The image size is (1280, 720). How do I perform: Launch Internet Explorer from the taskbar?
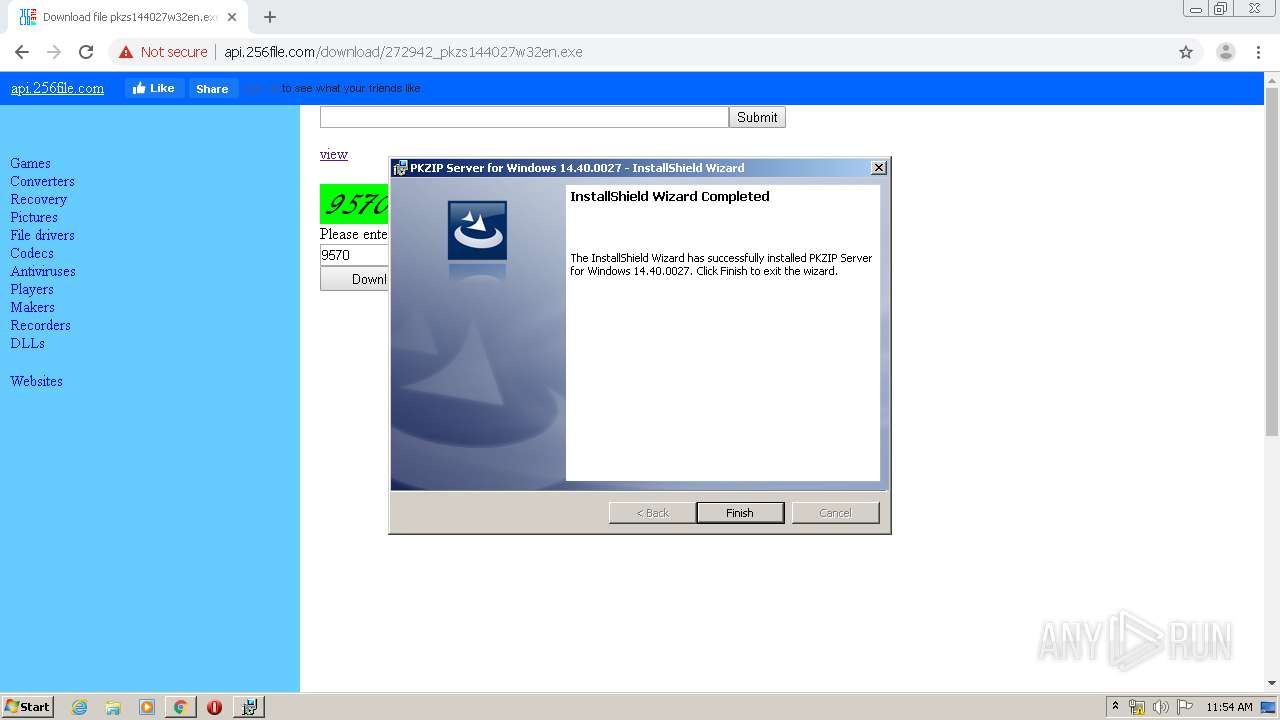[79, 707]
